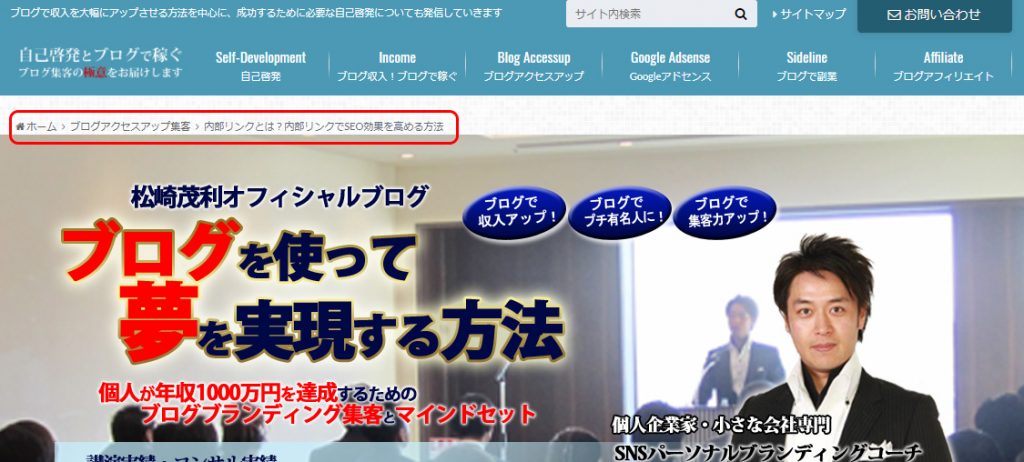
Task: Click the envelope icon on the お問い合わせ button
Action: (x=894, y=15)
